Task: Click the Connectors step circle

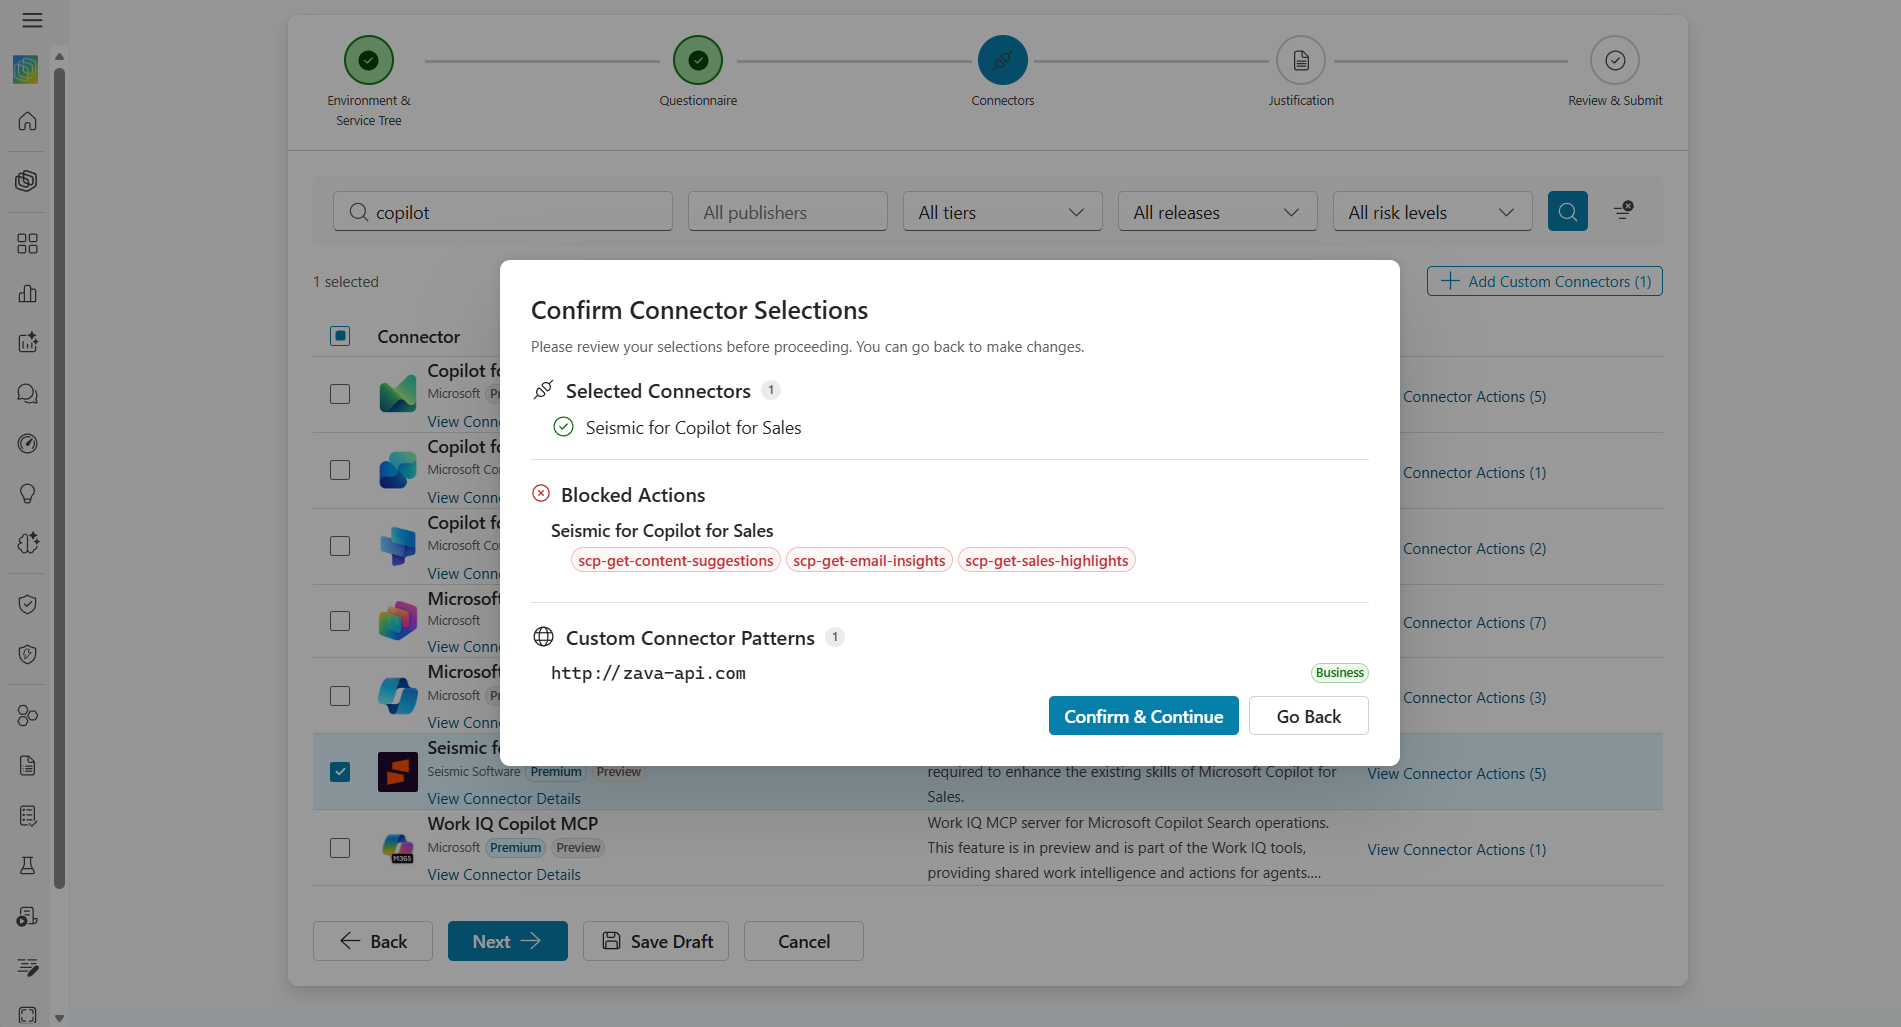Action: point(1002,60)
